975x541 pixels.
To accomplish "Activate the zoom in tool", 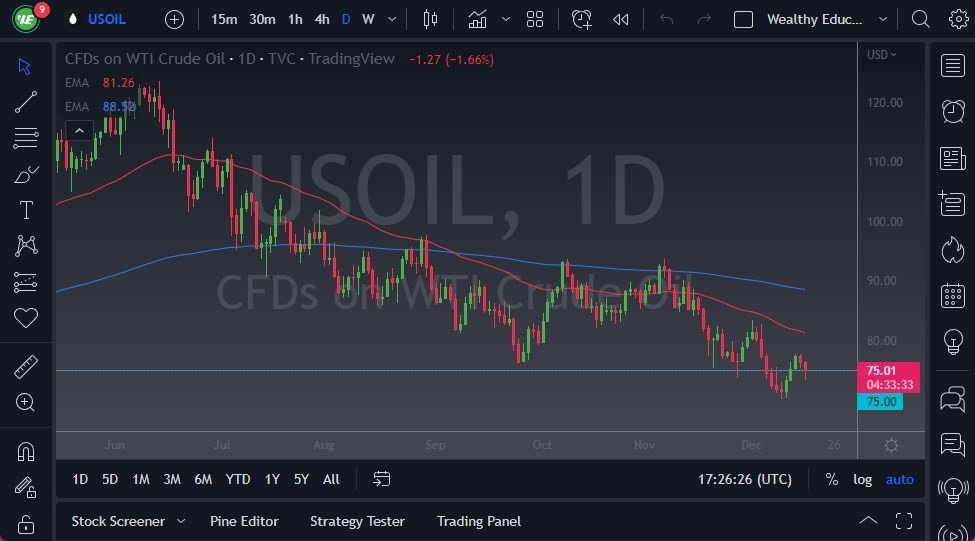I will pos(25,402).
